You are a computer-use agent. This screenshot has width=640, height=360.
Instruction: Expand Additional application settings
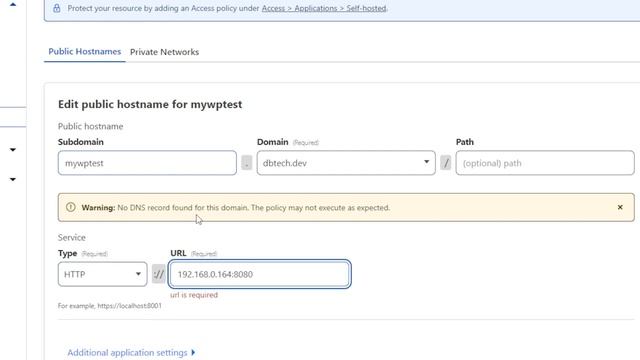point(131,352)
